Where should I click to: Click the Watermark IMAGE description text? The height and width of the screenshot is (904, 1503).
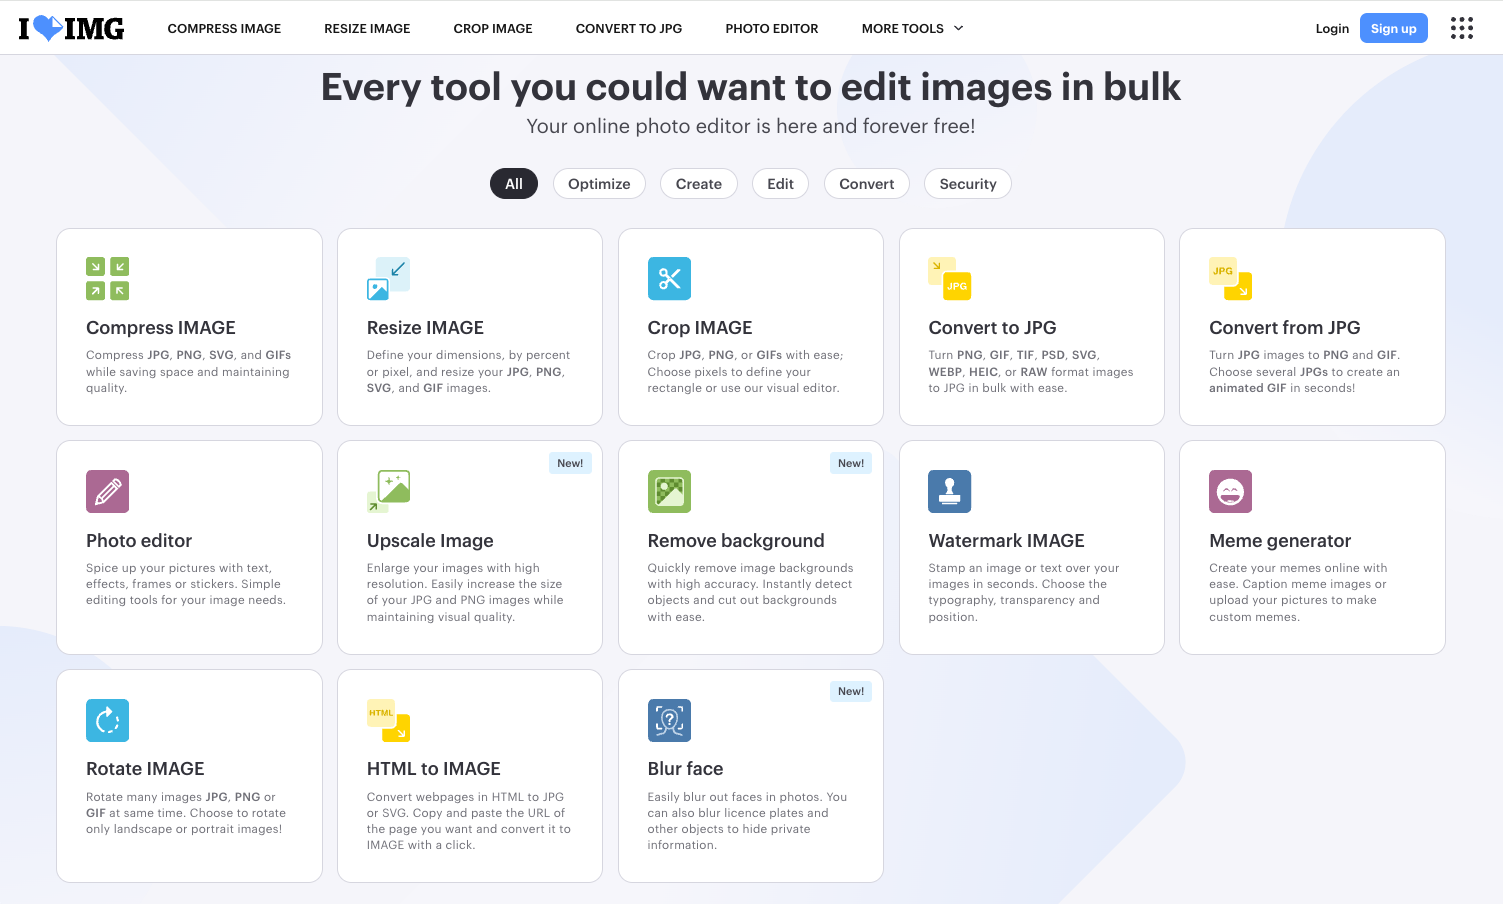coord(1024,592)
